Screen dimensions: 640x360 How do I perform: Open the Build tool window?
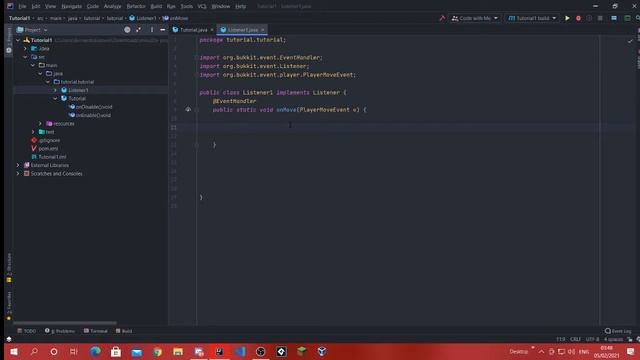coord(124,331)
